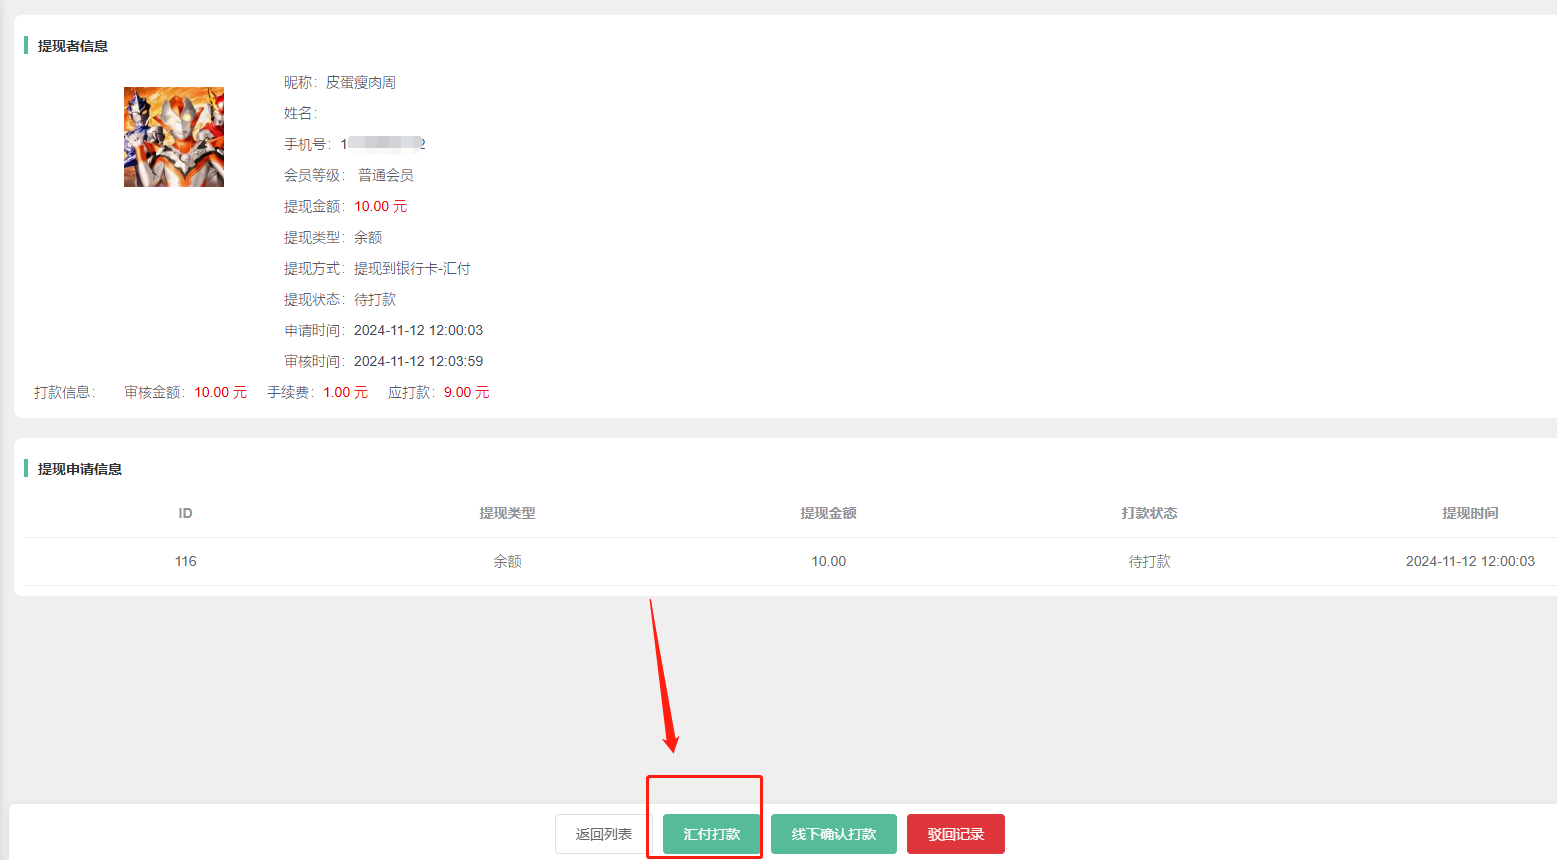
Task: Click the 提现到银行卡-汇付 method text
Action: [411, 268]
